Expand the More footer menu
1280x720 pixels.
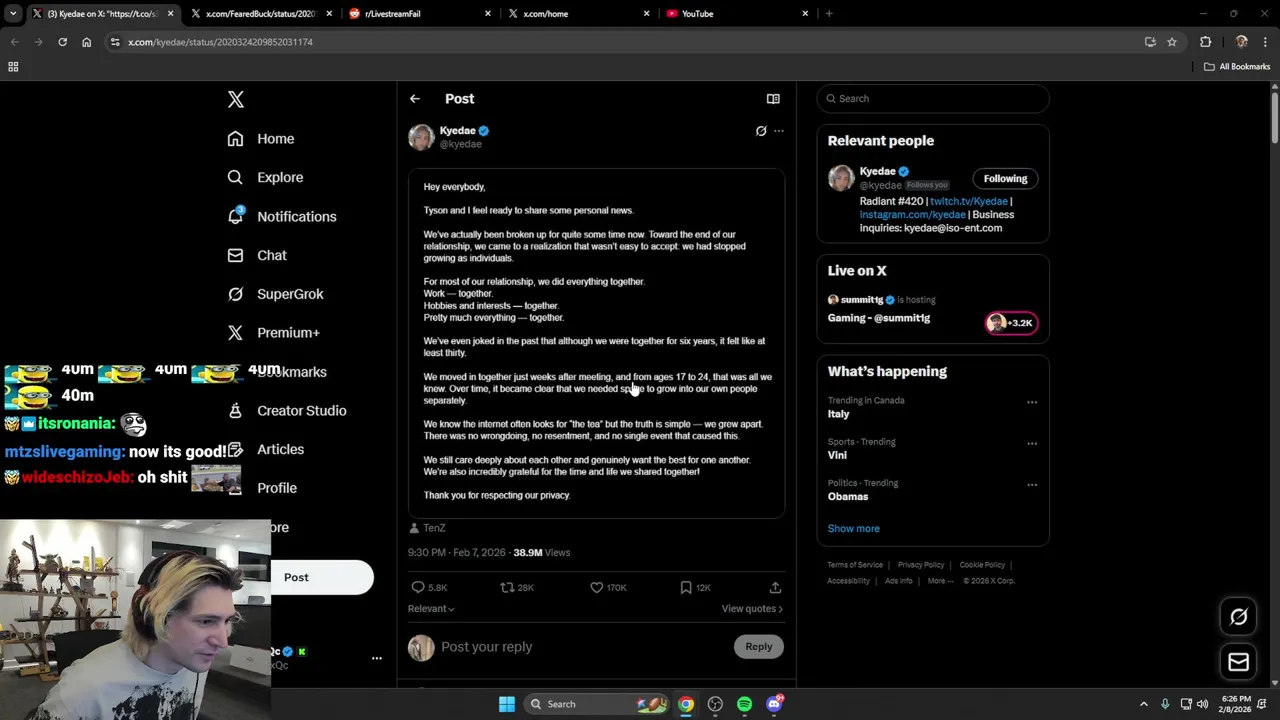coord(940,581)
